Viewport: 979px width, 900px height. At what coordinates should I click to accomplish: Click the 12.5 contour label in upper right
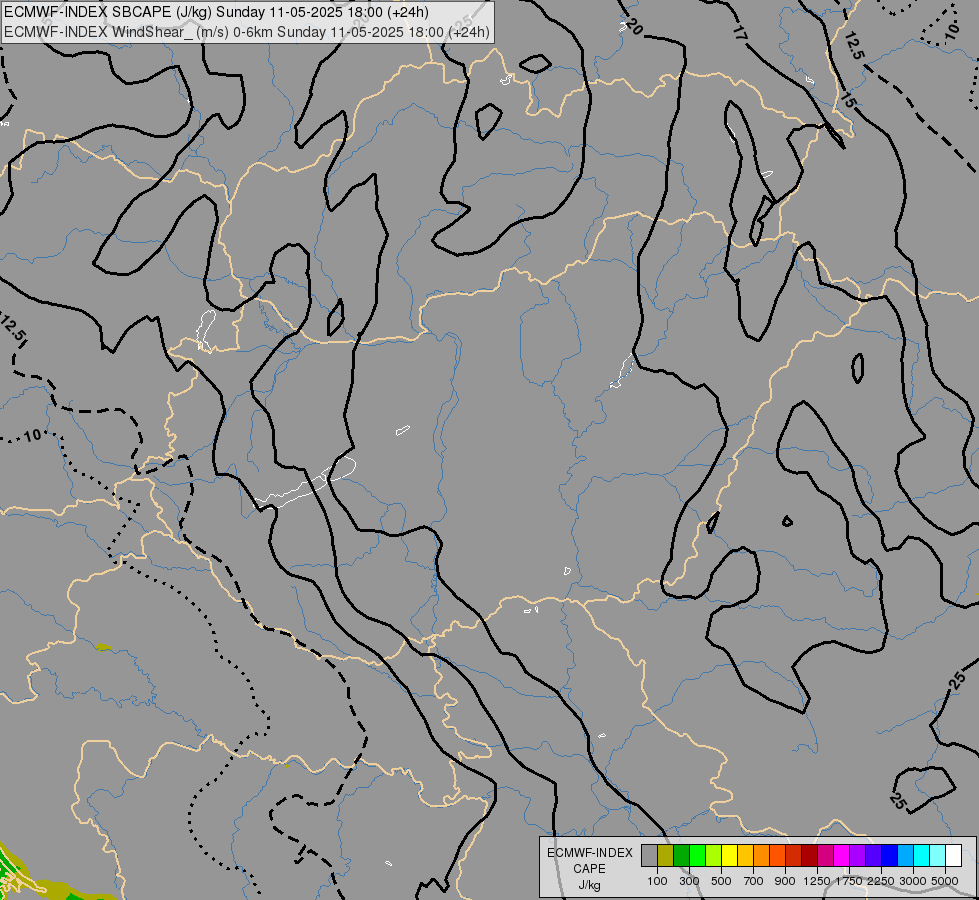854,46
